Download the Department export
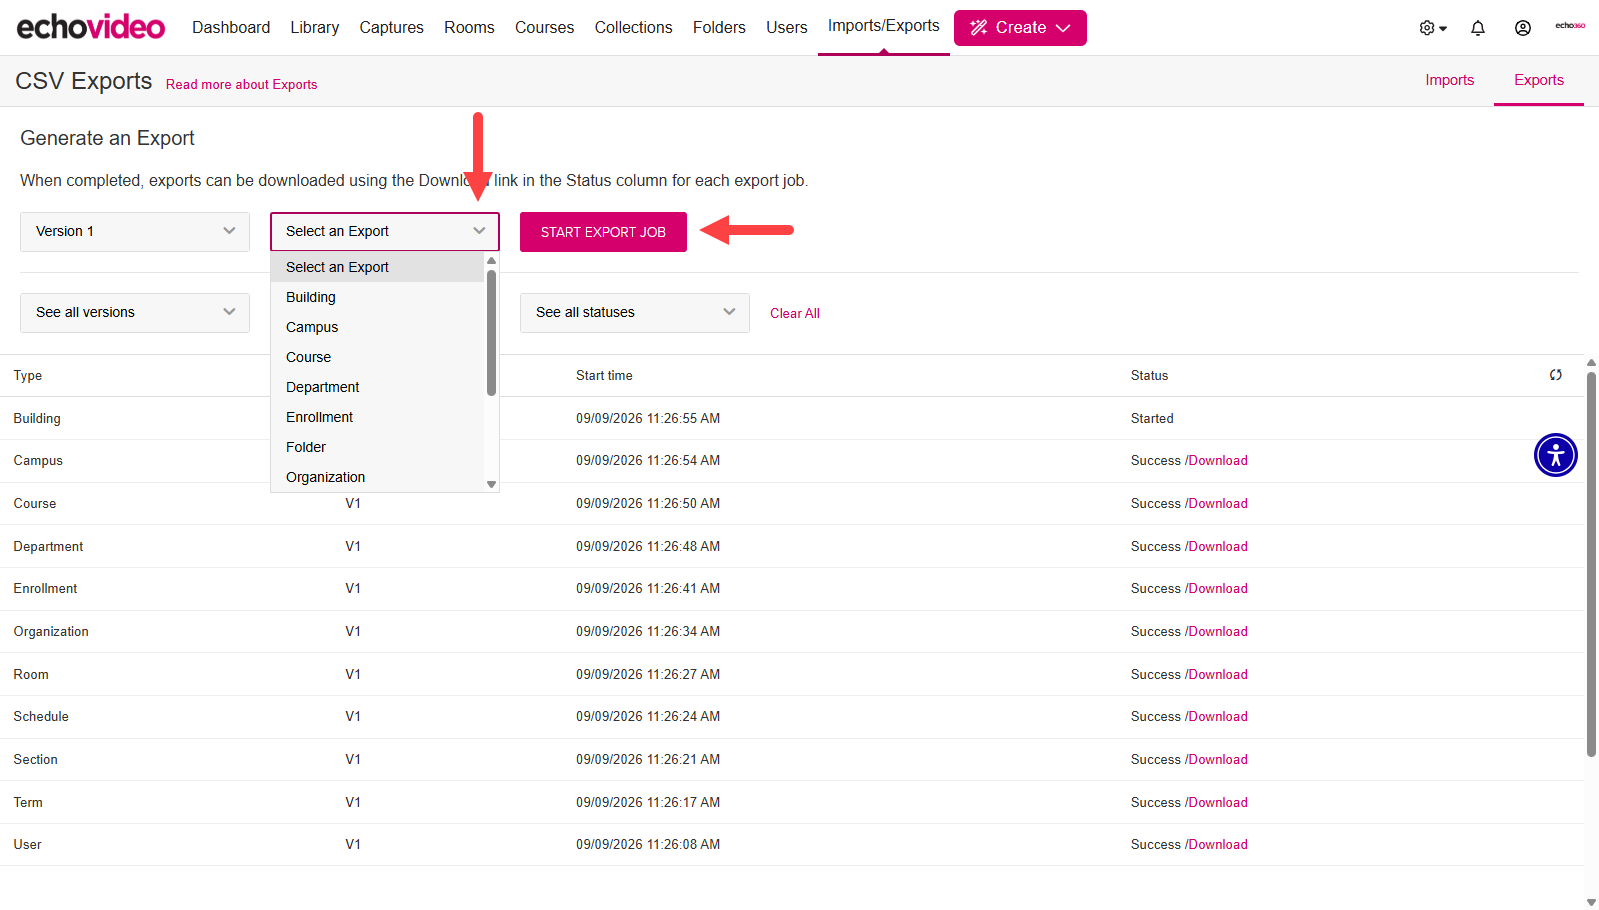The width and height of the screenshot is (1599, 910). coord(1218,547)
